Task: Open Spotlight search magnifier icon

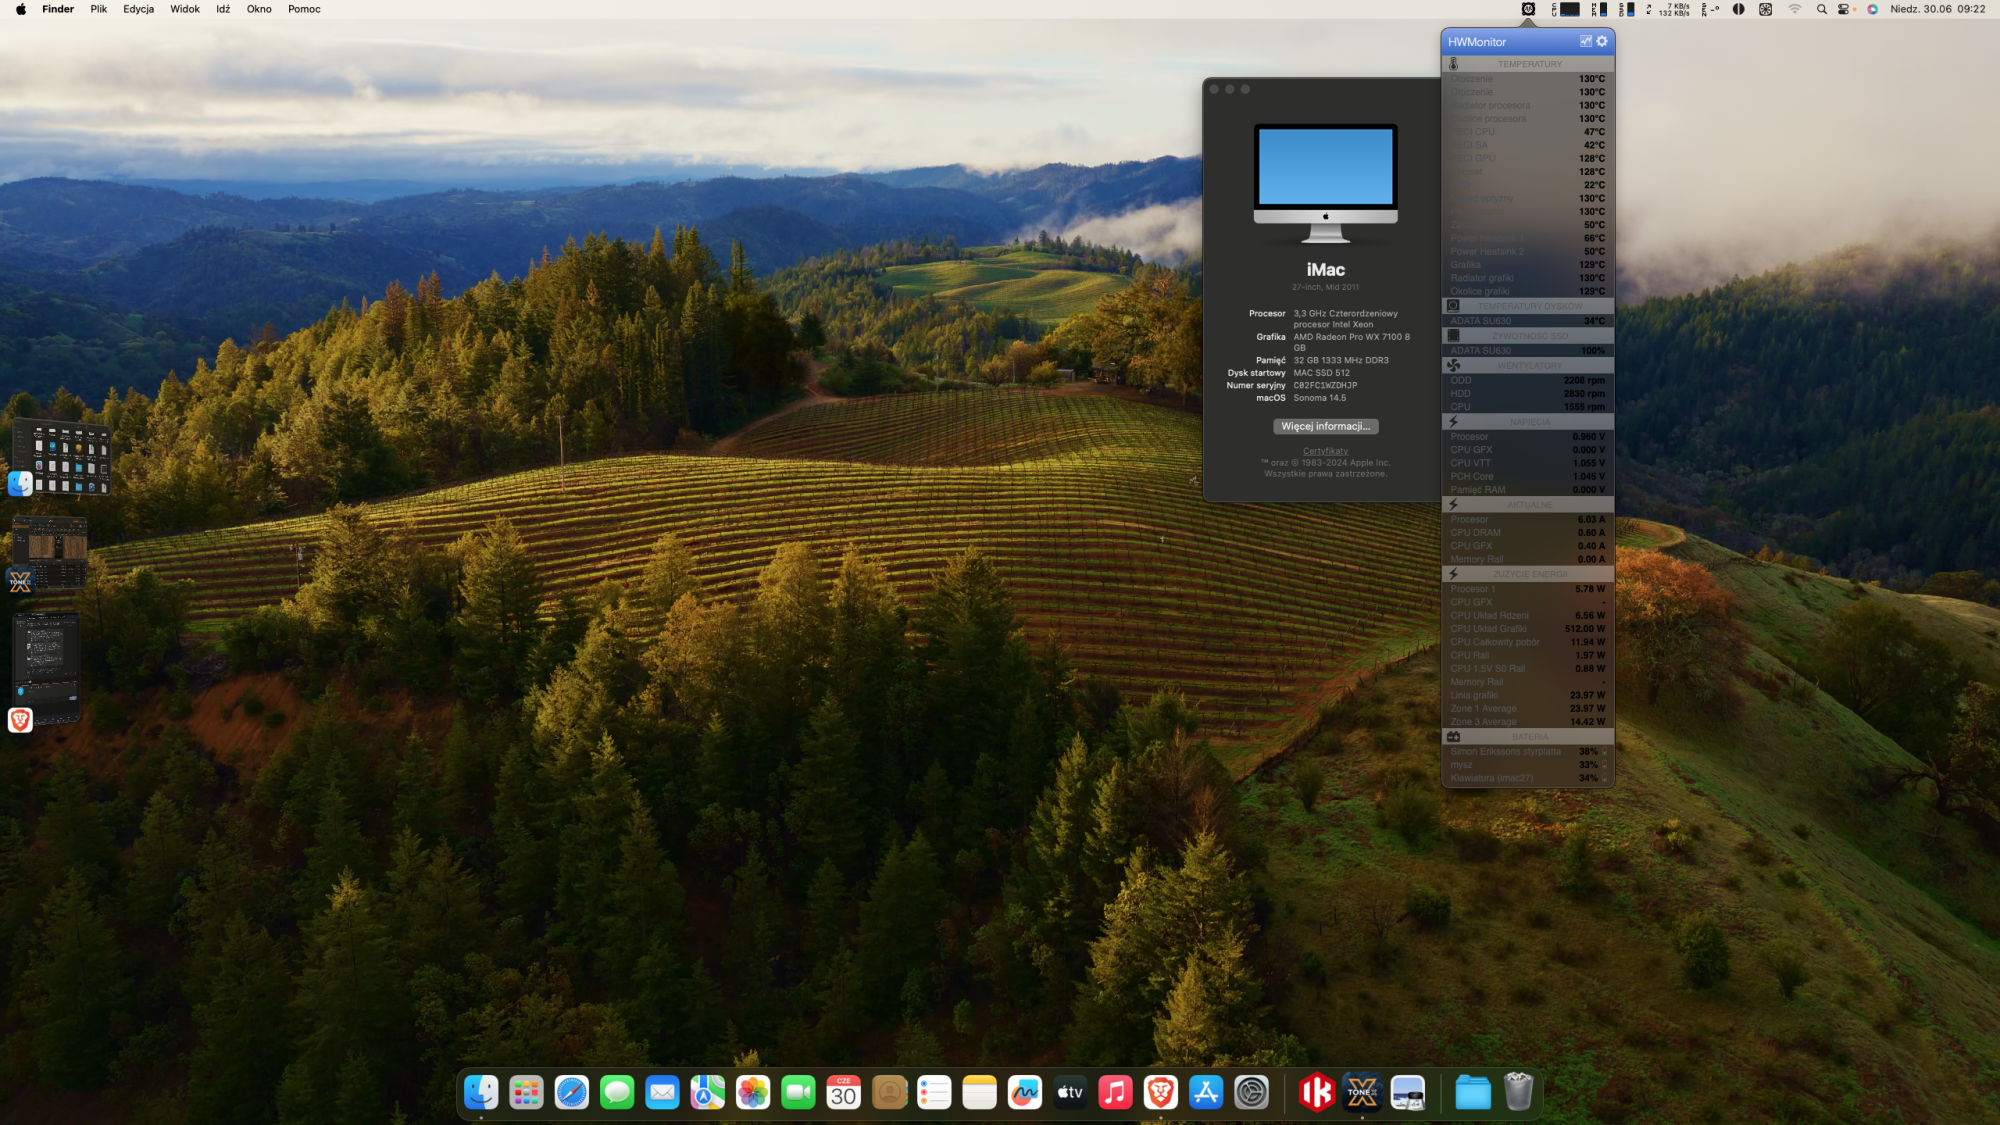Action: point(1821,9)
